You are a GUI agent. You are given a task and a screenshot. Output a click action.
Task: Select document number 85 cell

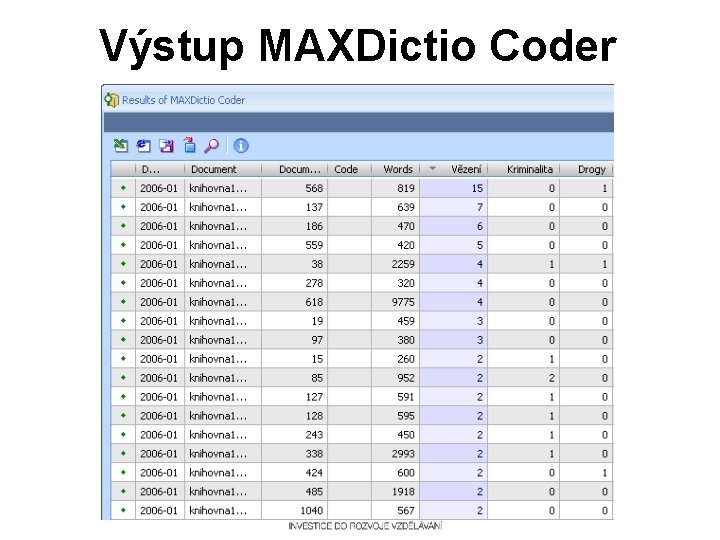(x=294, y=378)
